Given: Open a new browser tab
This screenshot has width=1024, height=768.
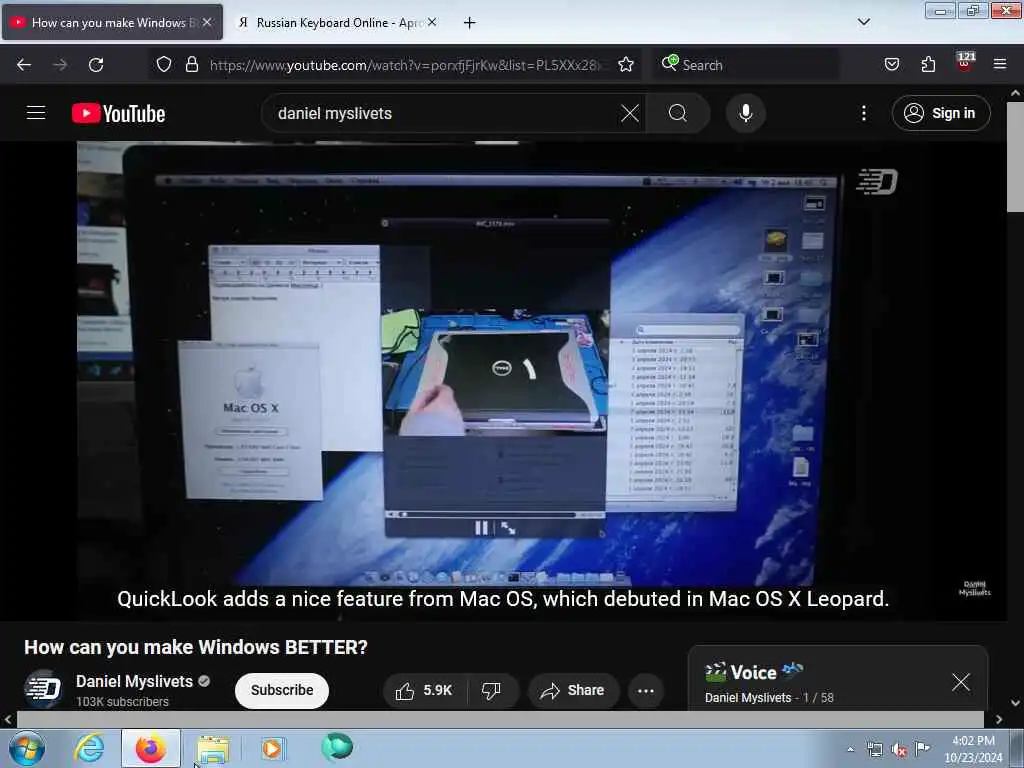Looking at the screenshot, I should click(470, 23).
